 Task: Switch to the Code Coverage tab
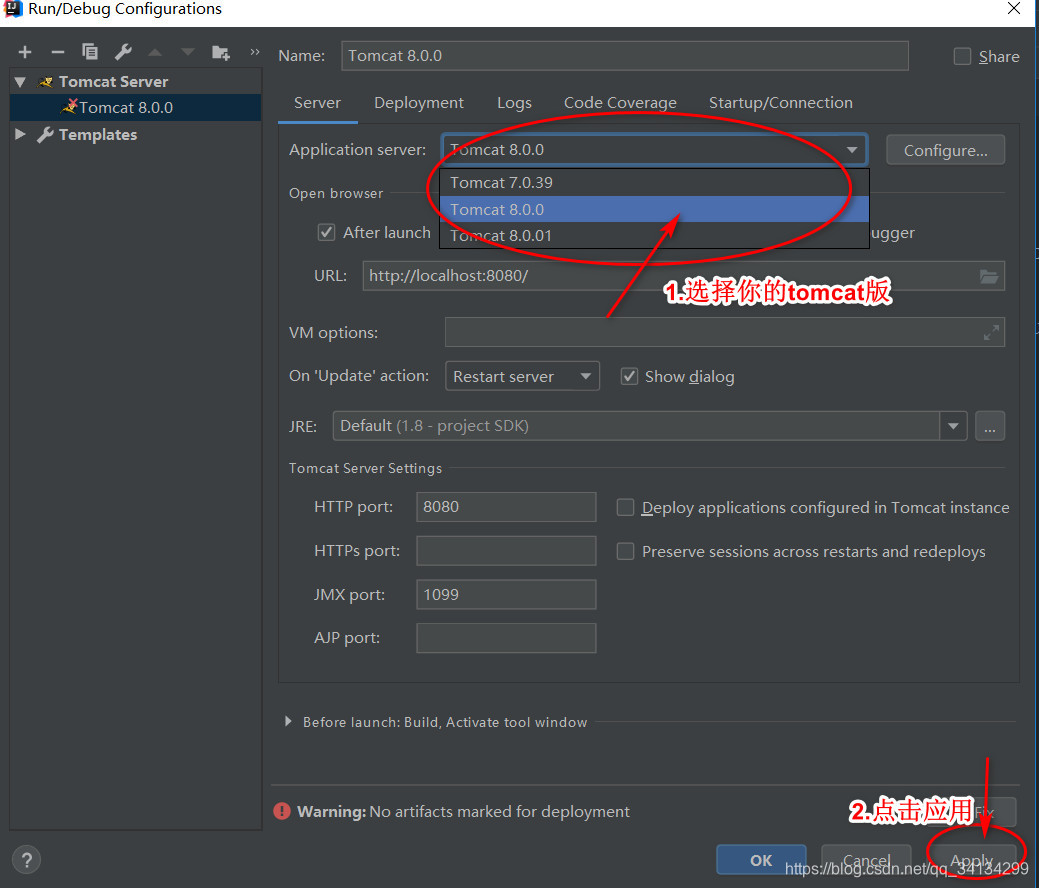pos(620,103)
